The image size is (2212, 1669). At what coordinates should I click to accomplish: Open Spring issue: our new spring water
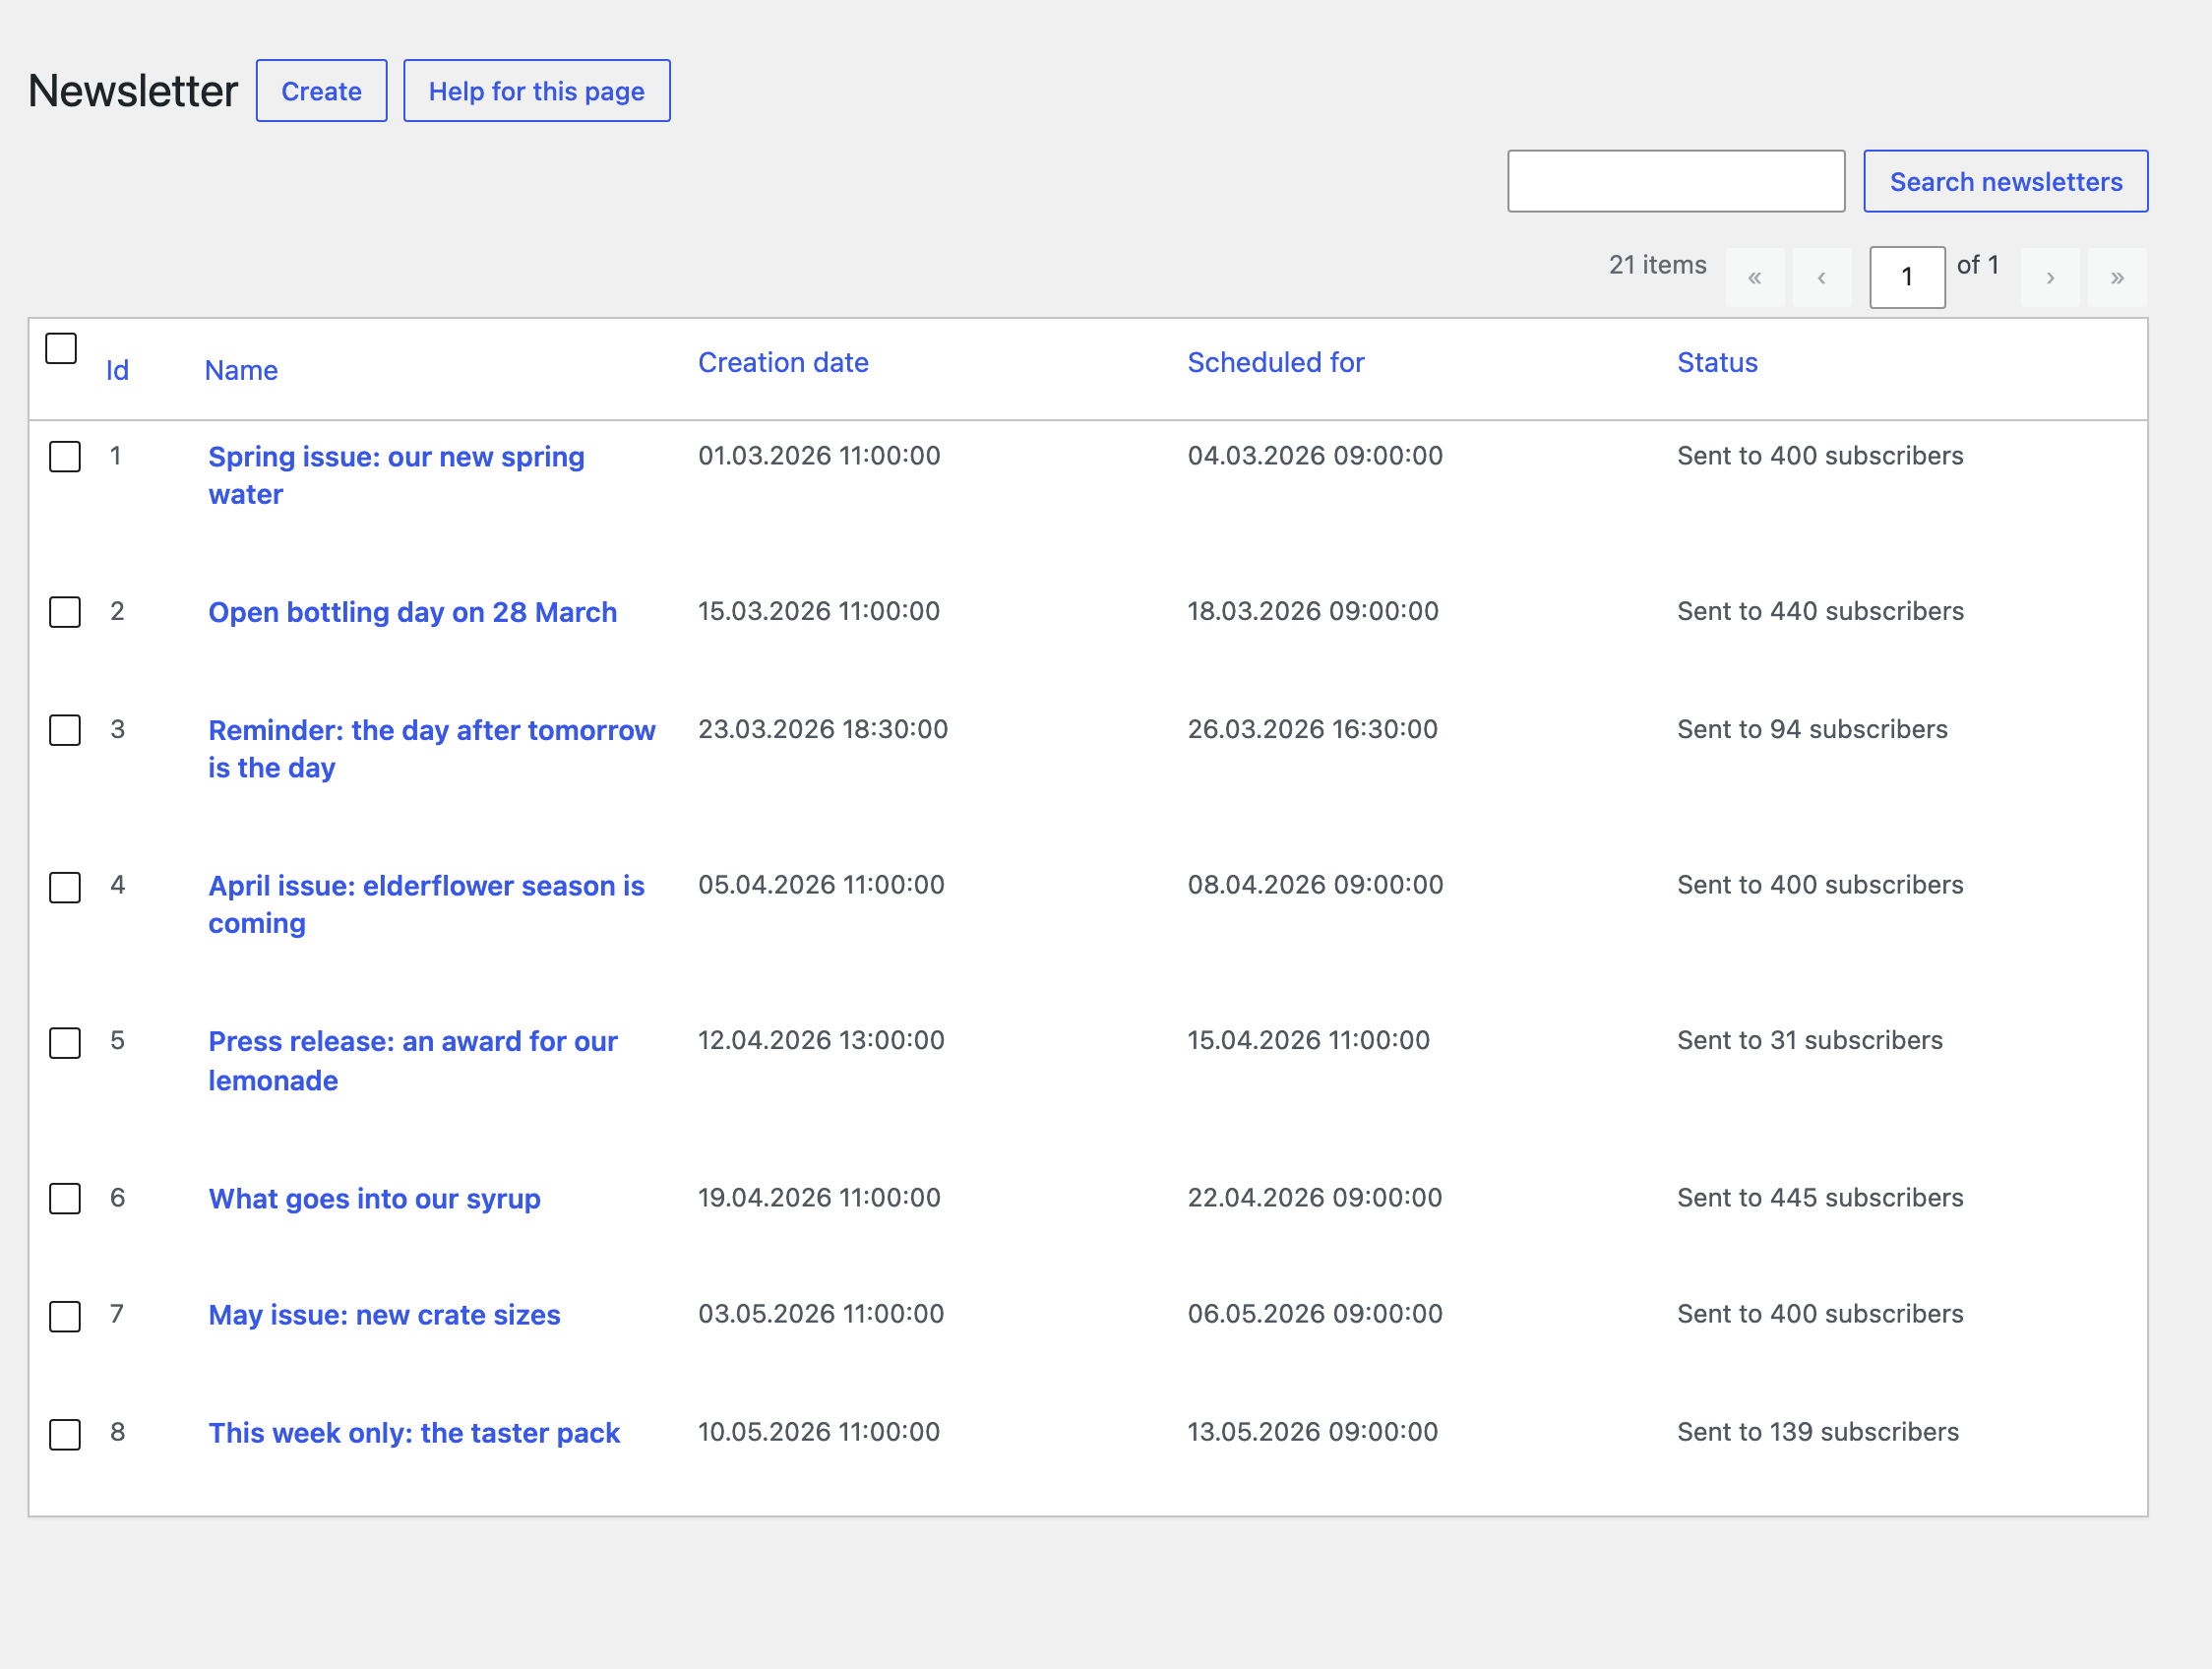[x=396, y=476]
